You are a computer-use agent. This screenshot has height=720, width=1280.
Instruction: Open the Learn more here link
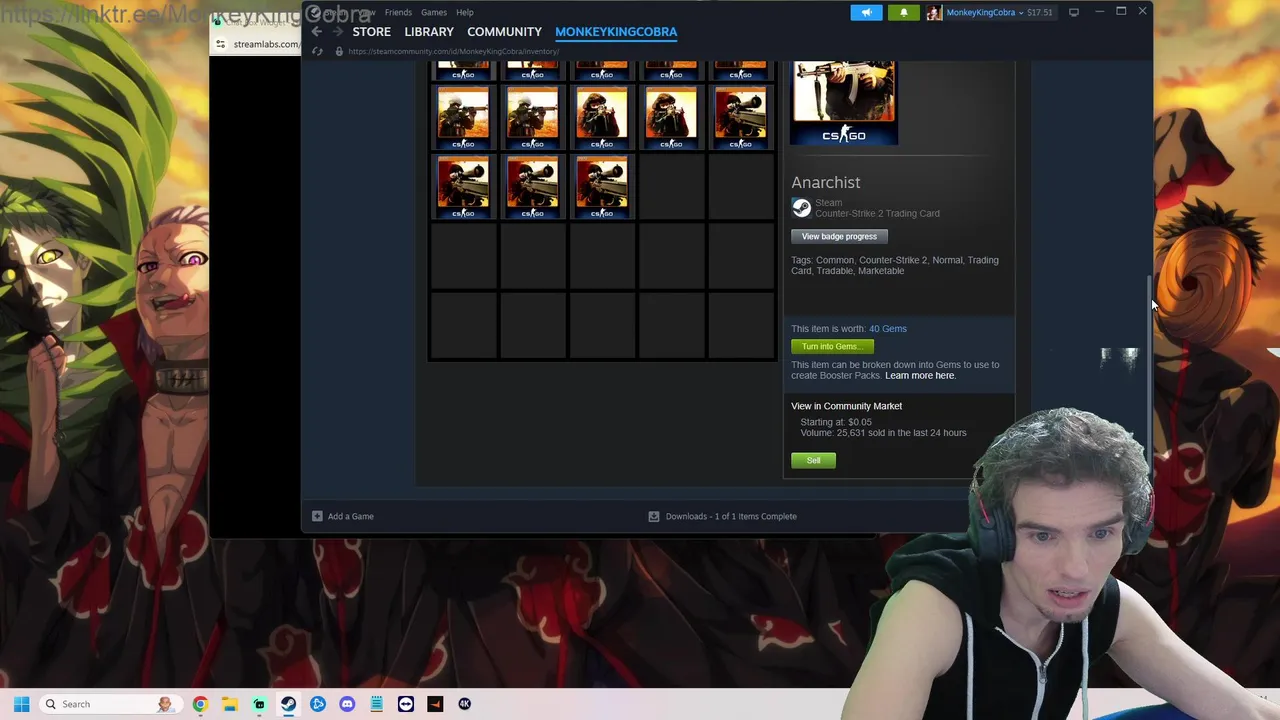pyautogui.click(x=920, y=375)
